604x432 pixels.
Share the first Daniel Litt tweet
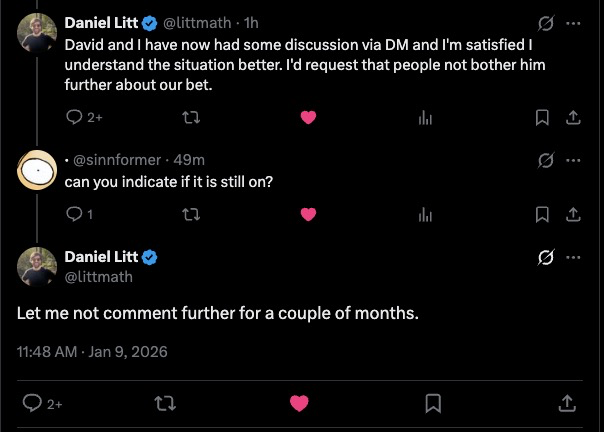(573, 117)
